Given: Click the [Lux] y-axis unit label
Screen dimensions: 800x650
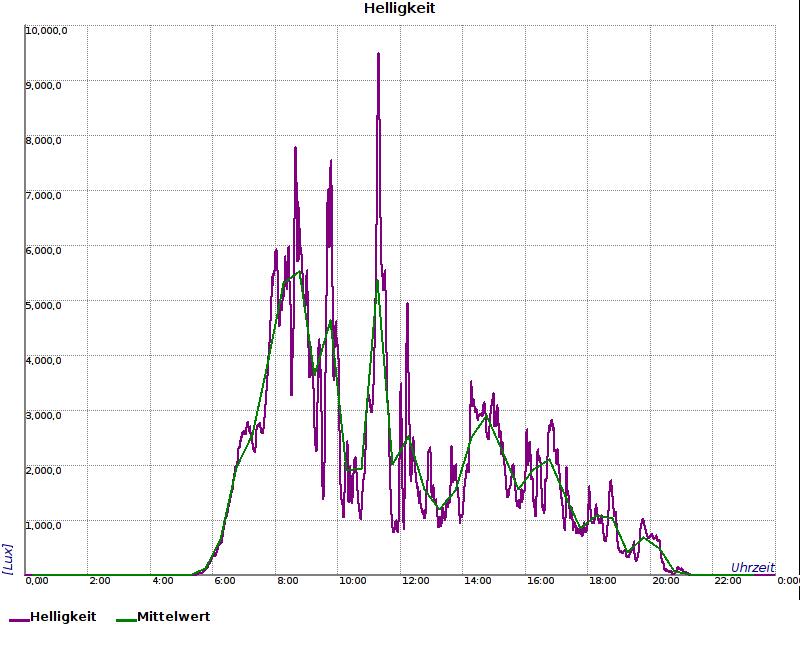Looking at the screenshot, I should click(x=8, y=559).
